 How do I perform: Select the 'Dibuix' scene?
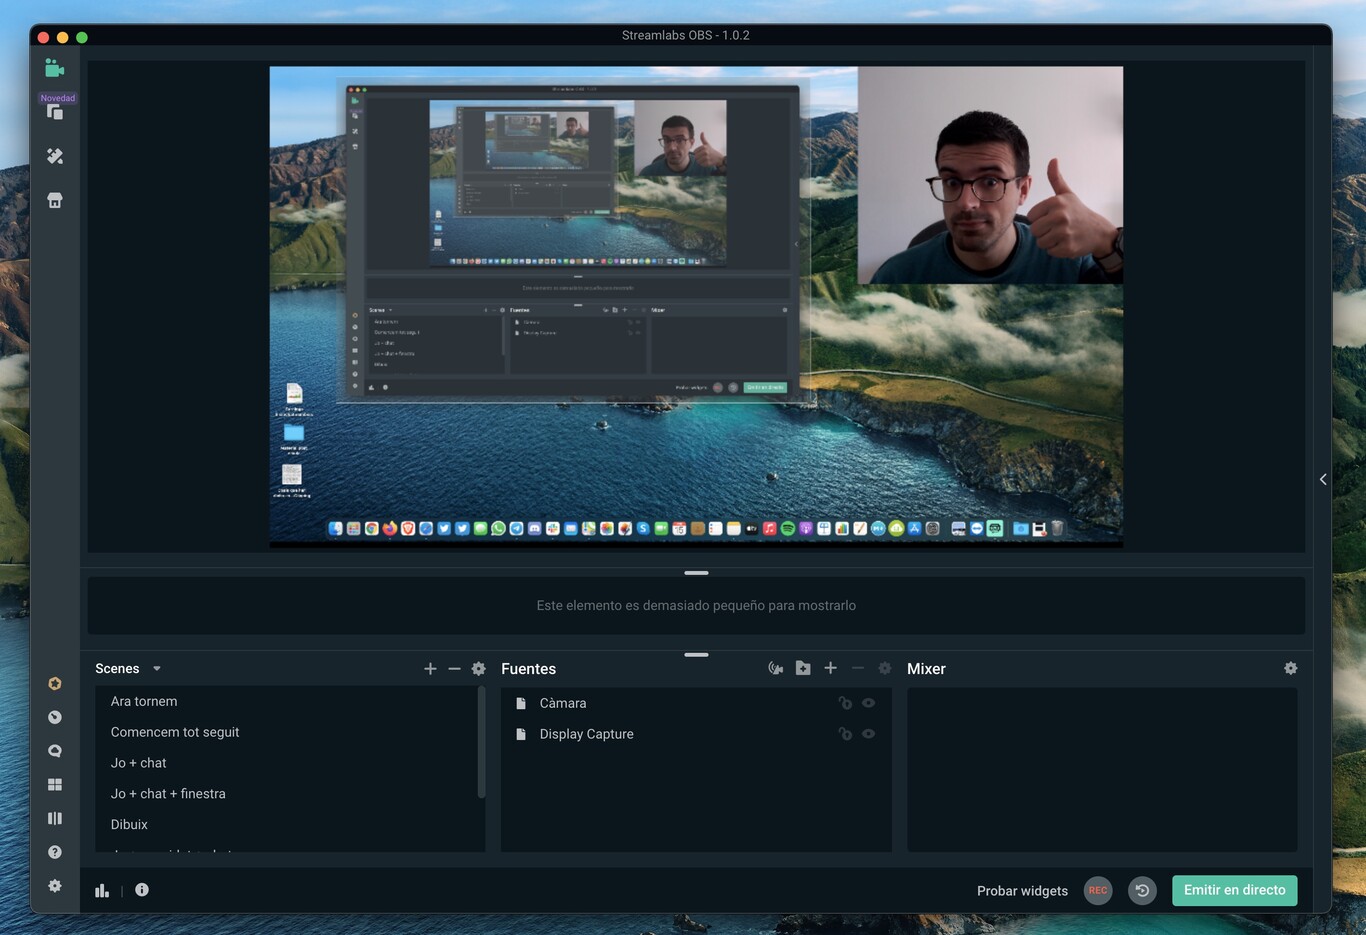pyautogui.click(x=129, y=824)
